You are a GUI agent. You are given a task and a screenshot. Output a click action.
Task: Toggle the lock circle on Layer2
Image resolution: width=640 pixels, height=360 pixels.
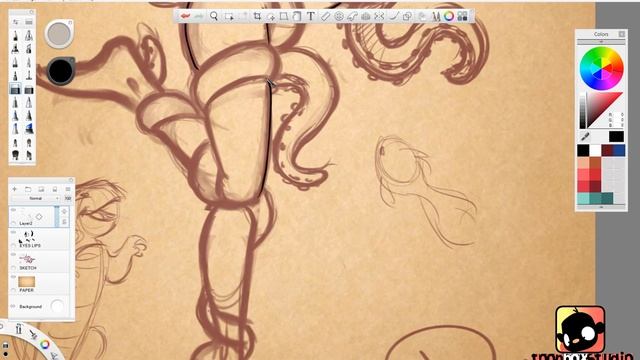[13, 223]
